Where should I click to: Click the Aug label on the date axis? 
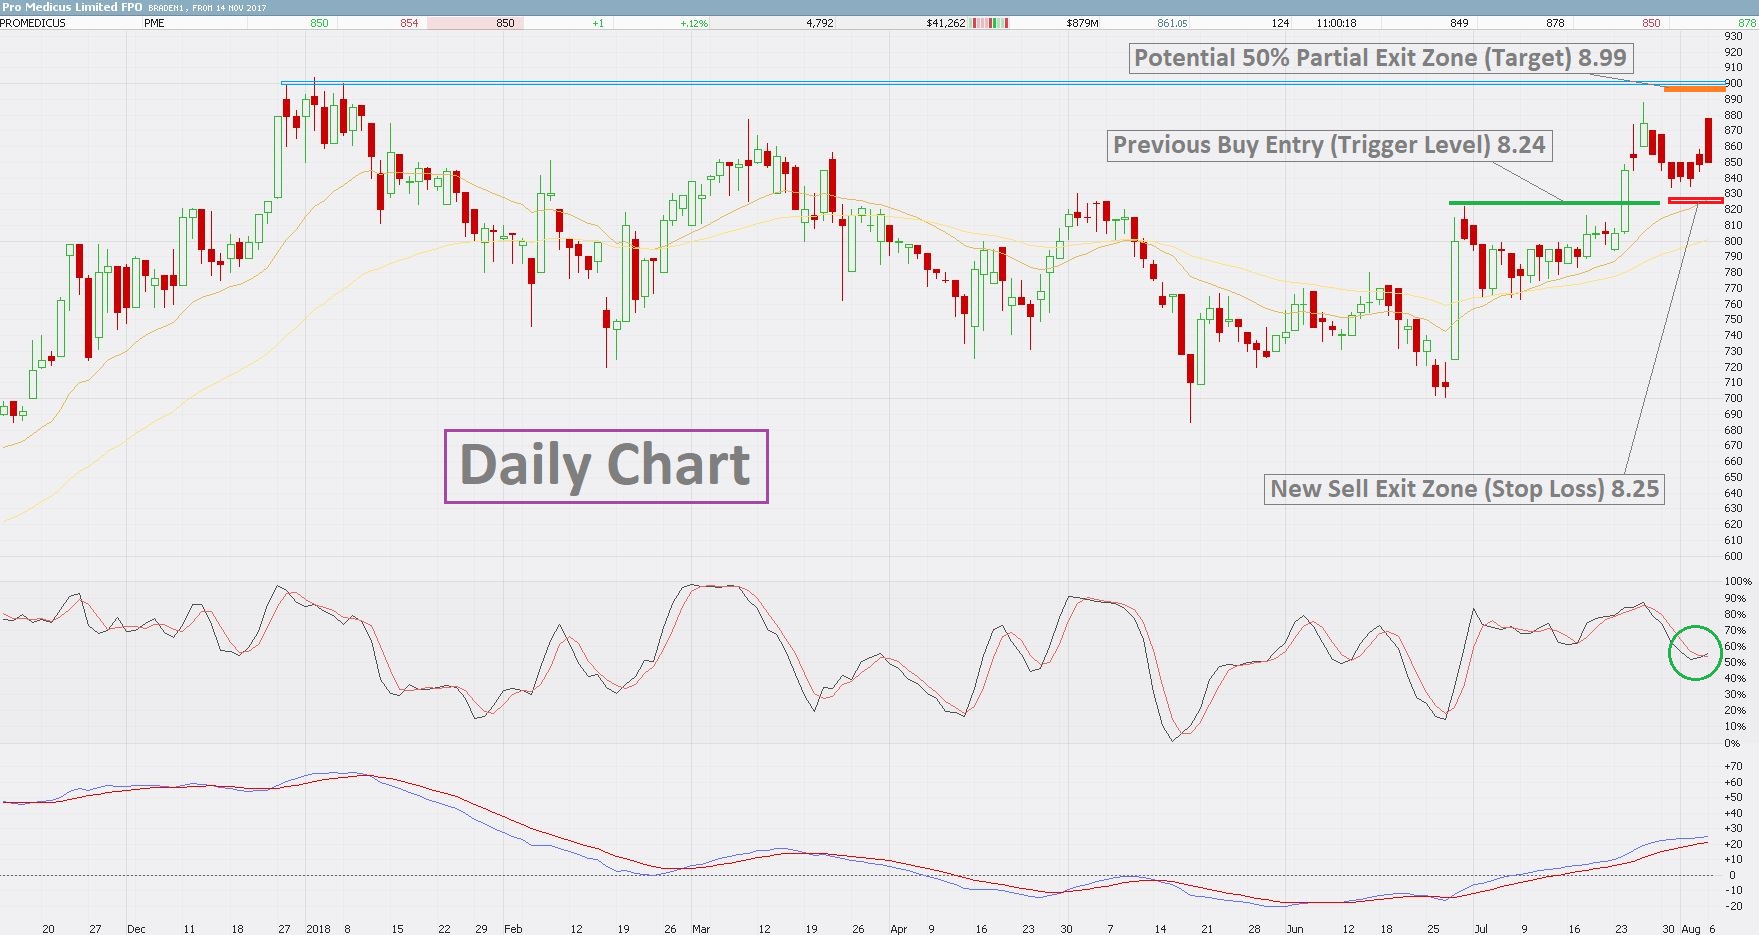[x=1690, y=929]
